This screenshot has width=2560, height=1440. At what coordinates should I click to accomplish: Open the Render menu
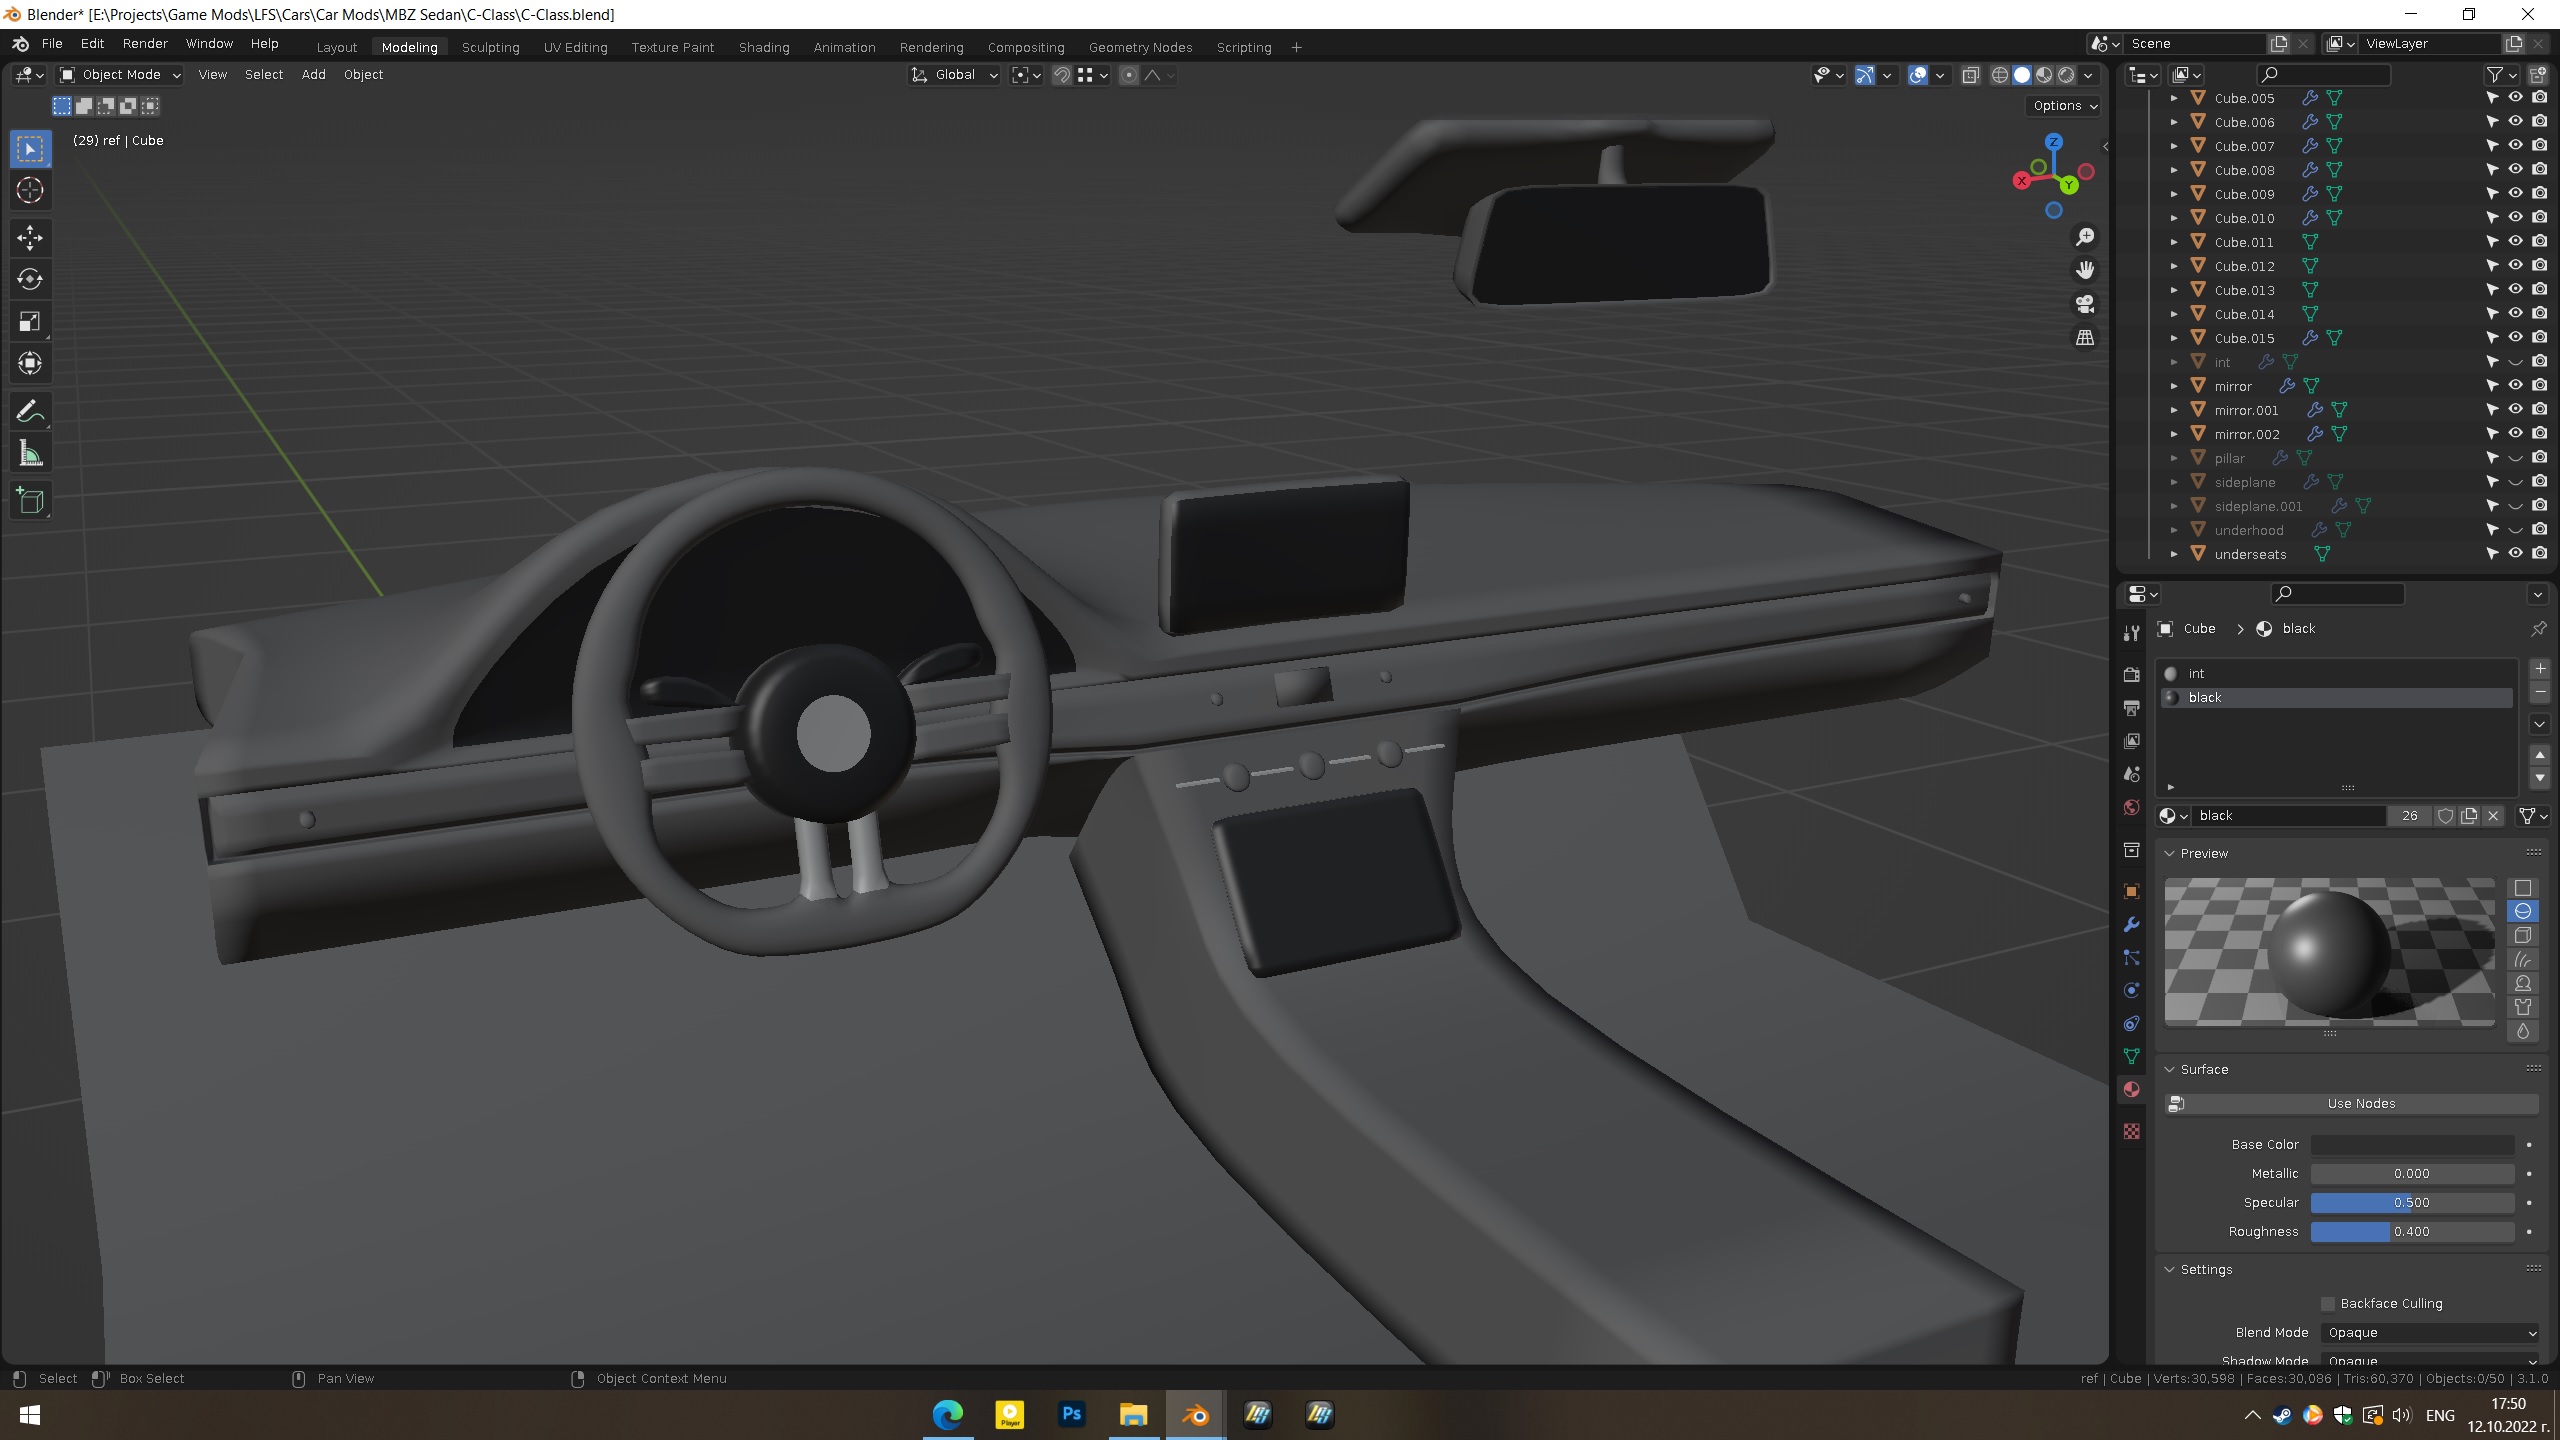[x=145, y=44]
